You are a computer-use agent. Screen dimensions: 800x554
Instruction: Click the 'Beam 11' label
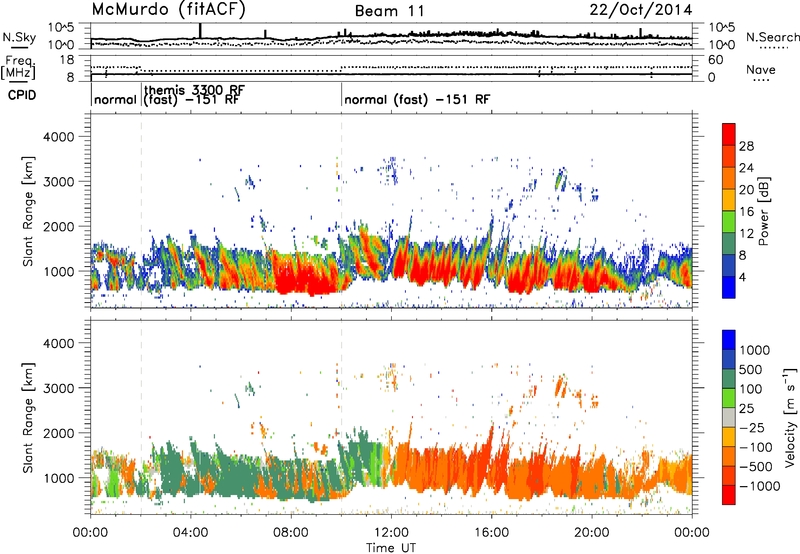click(x=389, y=11)
